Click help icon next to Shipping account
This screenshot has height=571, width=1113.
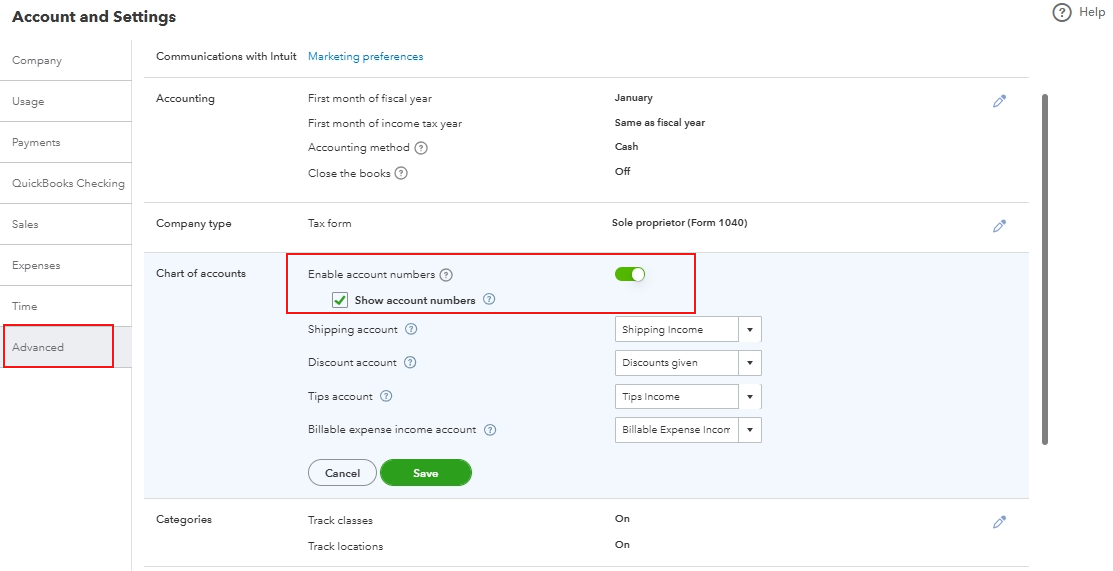coord(411,330)
